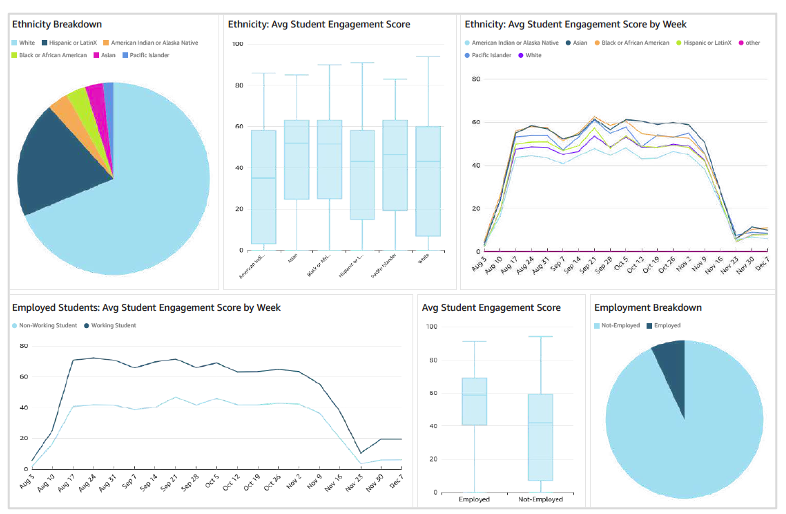
Task: Toggle Pacific Islander in weekly ethnicity legend
Action: pos(488,55)
